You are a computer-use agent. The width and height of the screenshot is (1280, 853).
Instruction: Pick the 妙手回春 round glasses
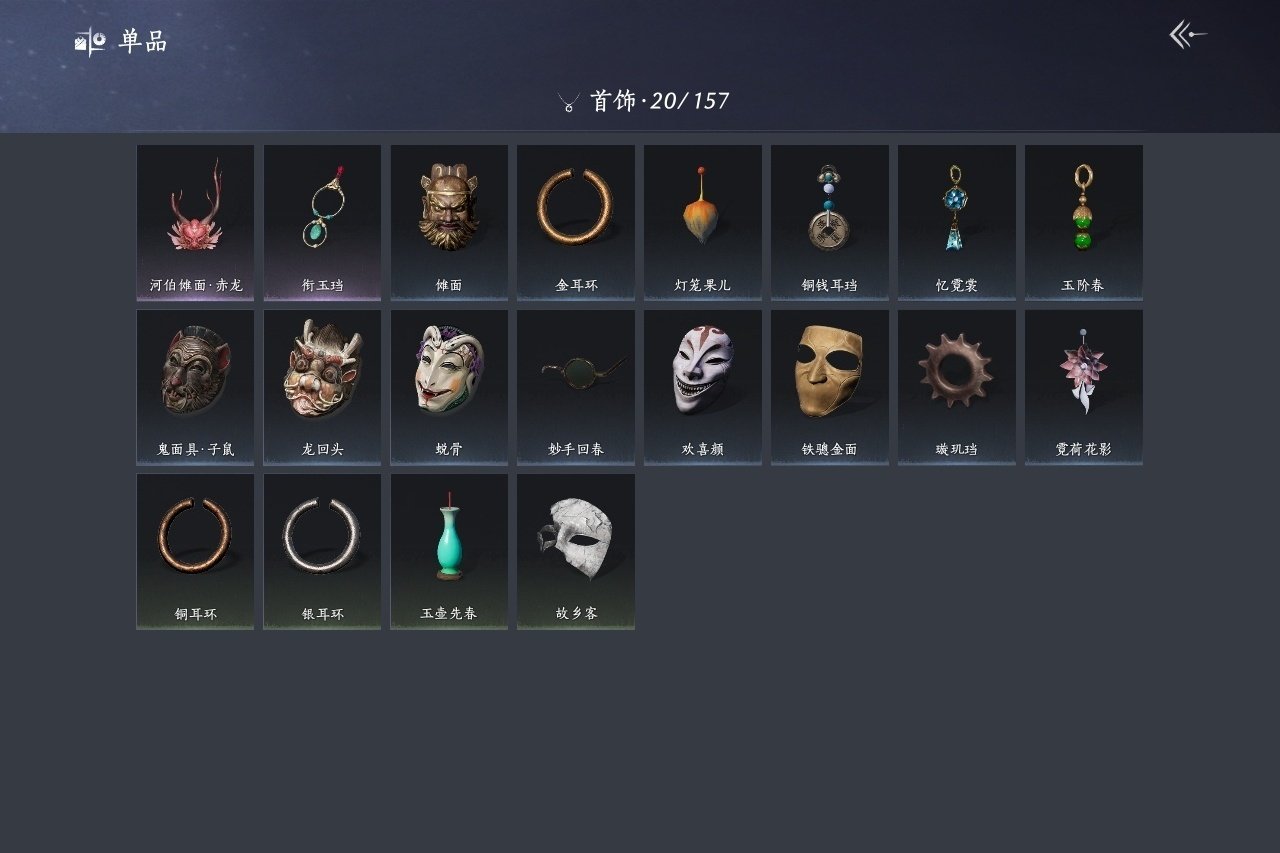click(x=576, y=387)
